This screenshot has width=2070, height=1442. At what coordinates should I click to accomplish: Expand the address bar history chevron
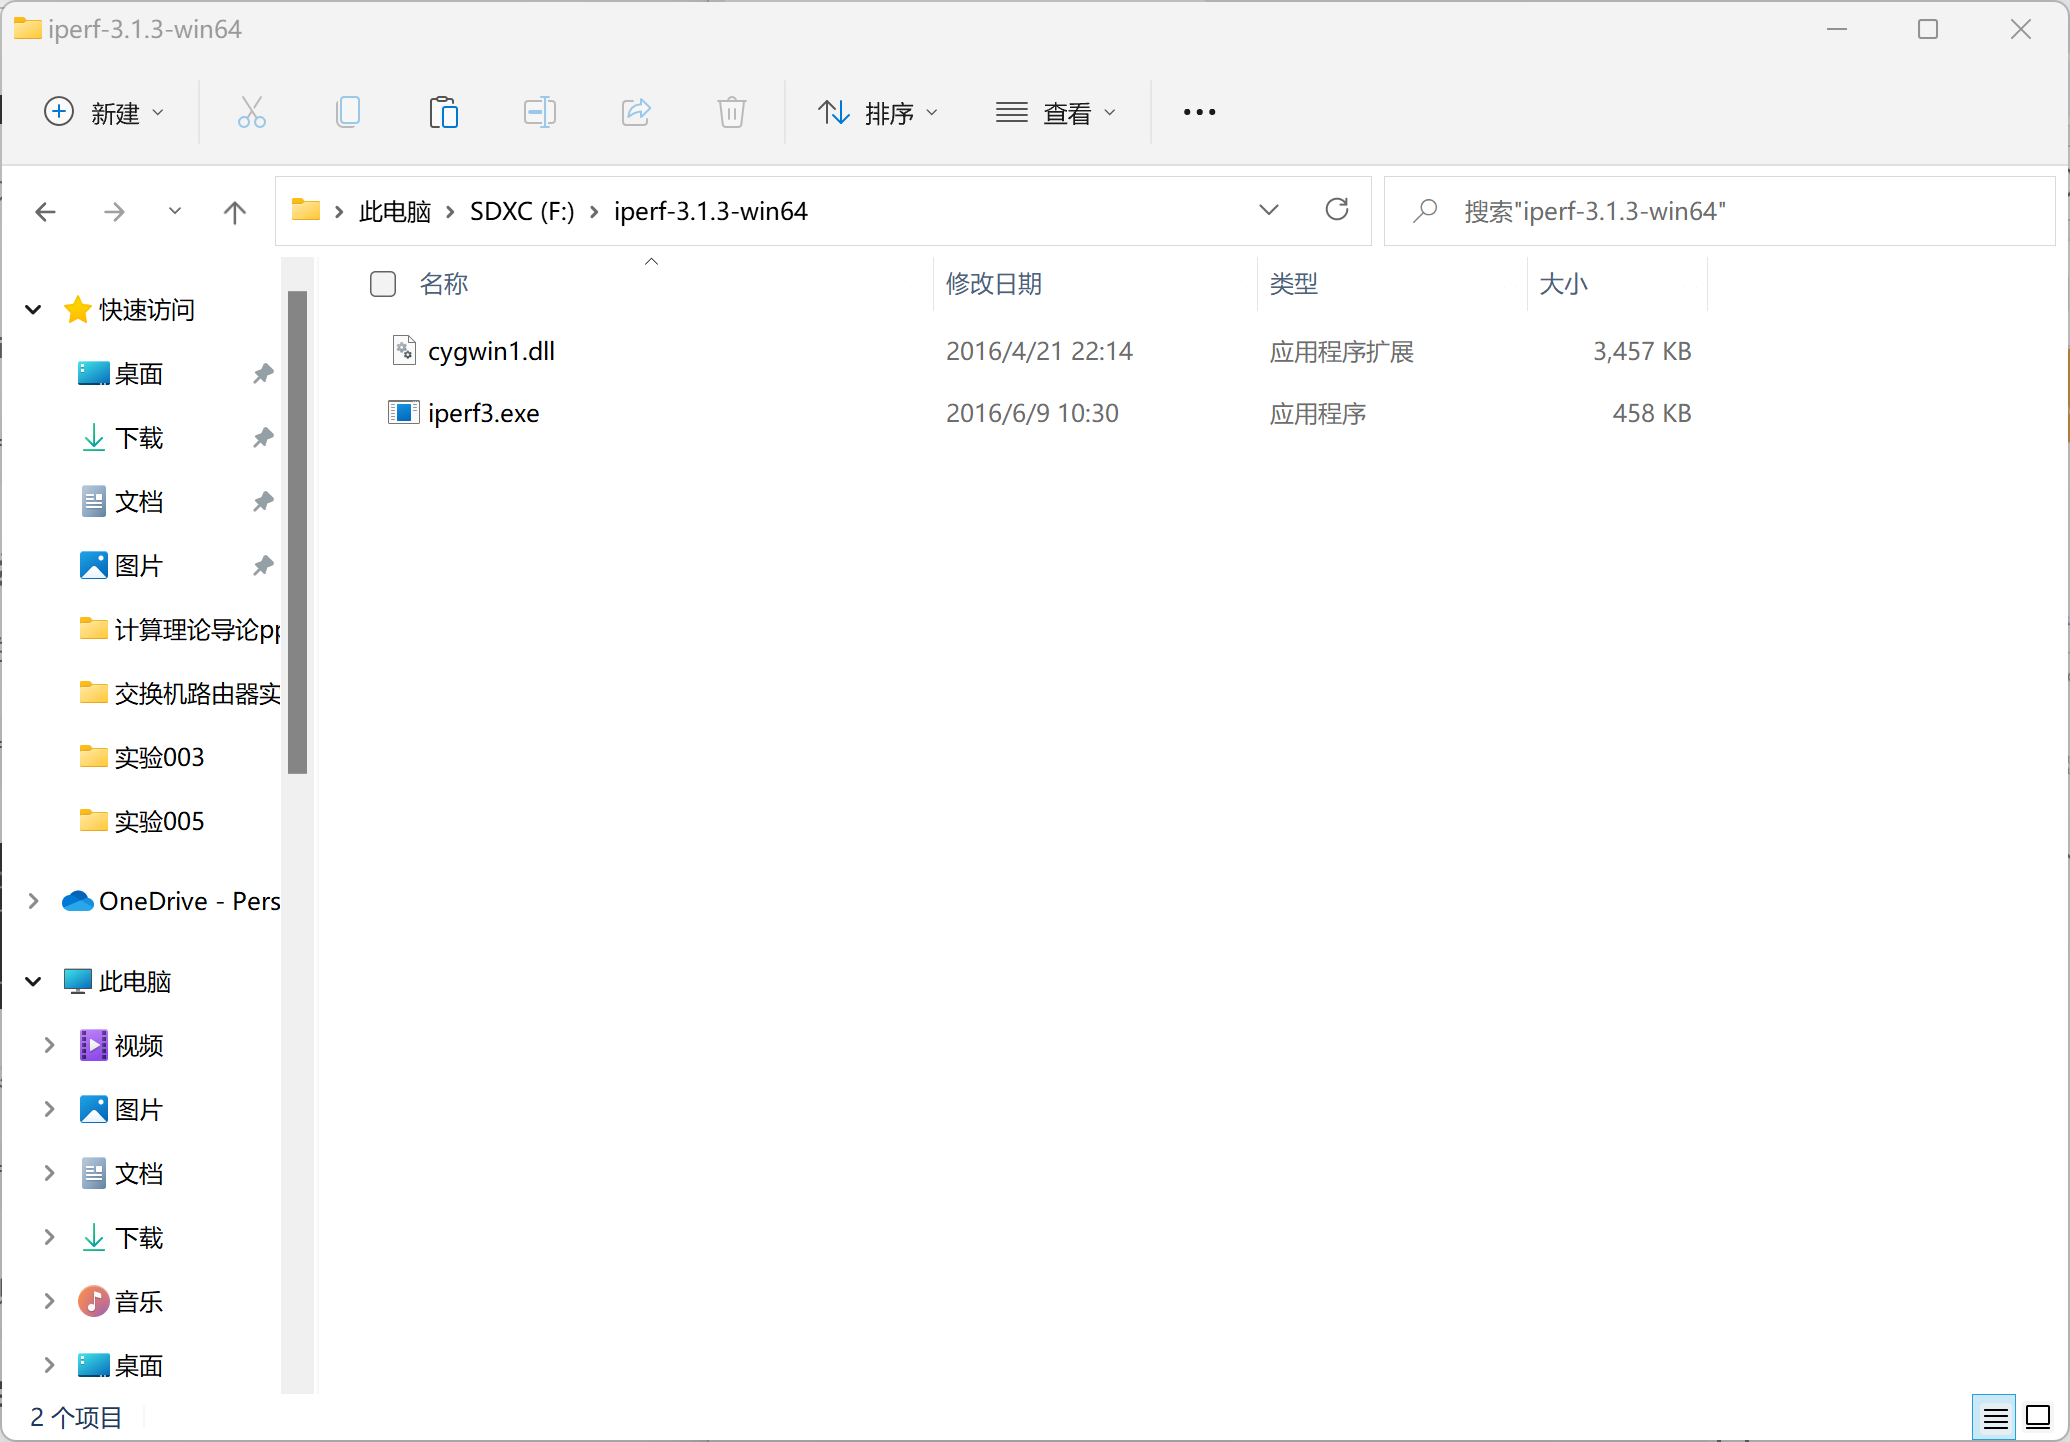click(1268, 210)
